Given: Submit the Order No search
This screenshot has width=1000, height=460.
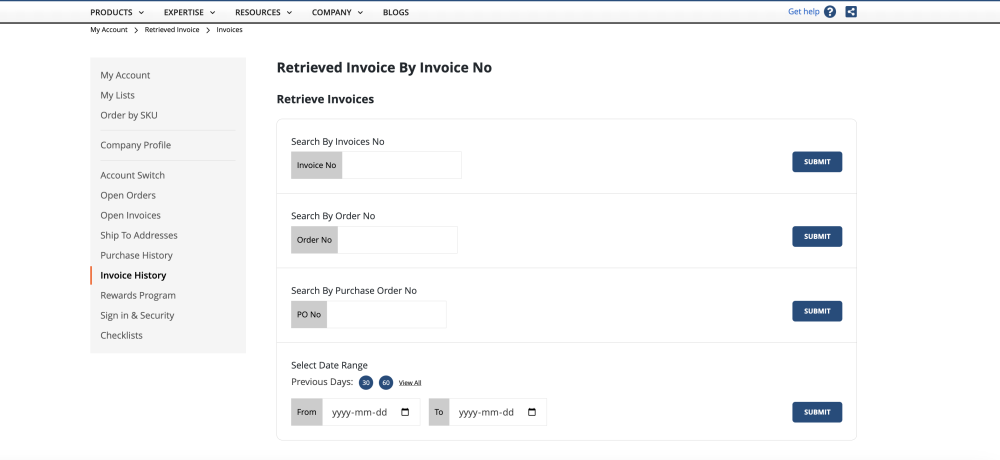Looking at the screenshot, I should [817, 237].
